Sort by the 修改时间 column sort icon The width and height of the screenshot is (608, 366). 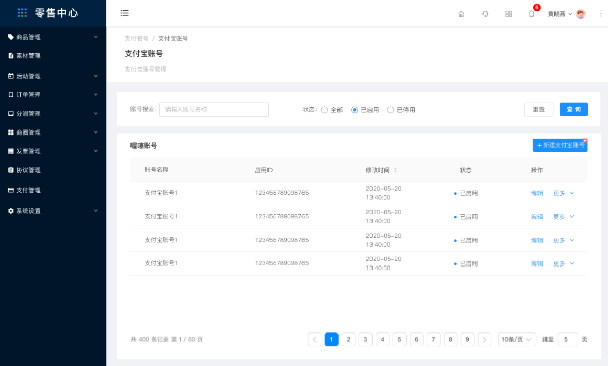395,170
